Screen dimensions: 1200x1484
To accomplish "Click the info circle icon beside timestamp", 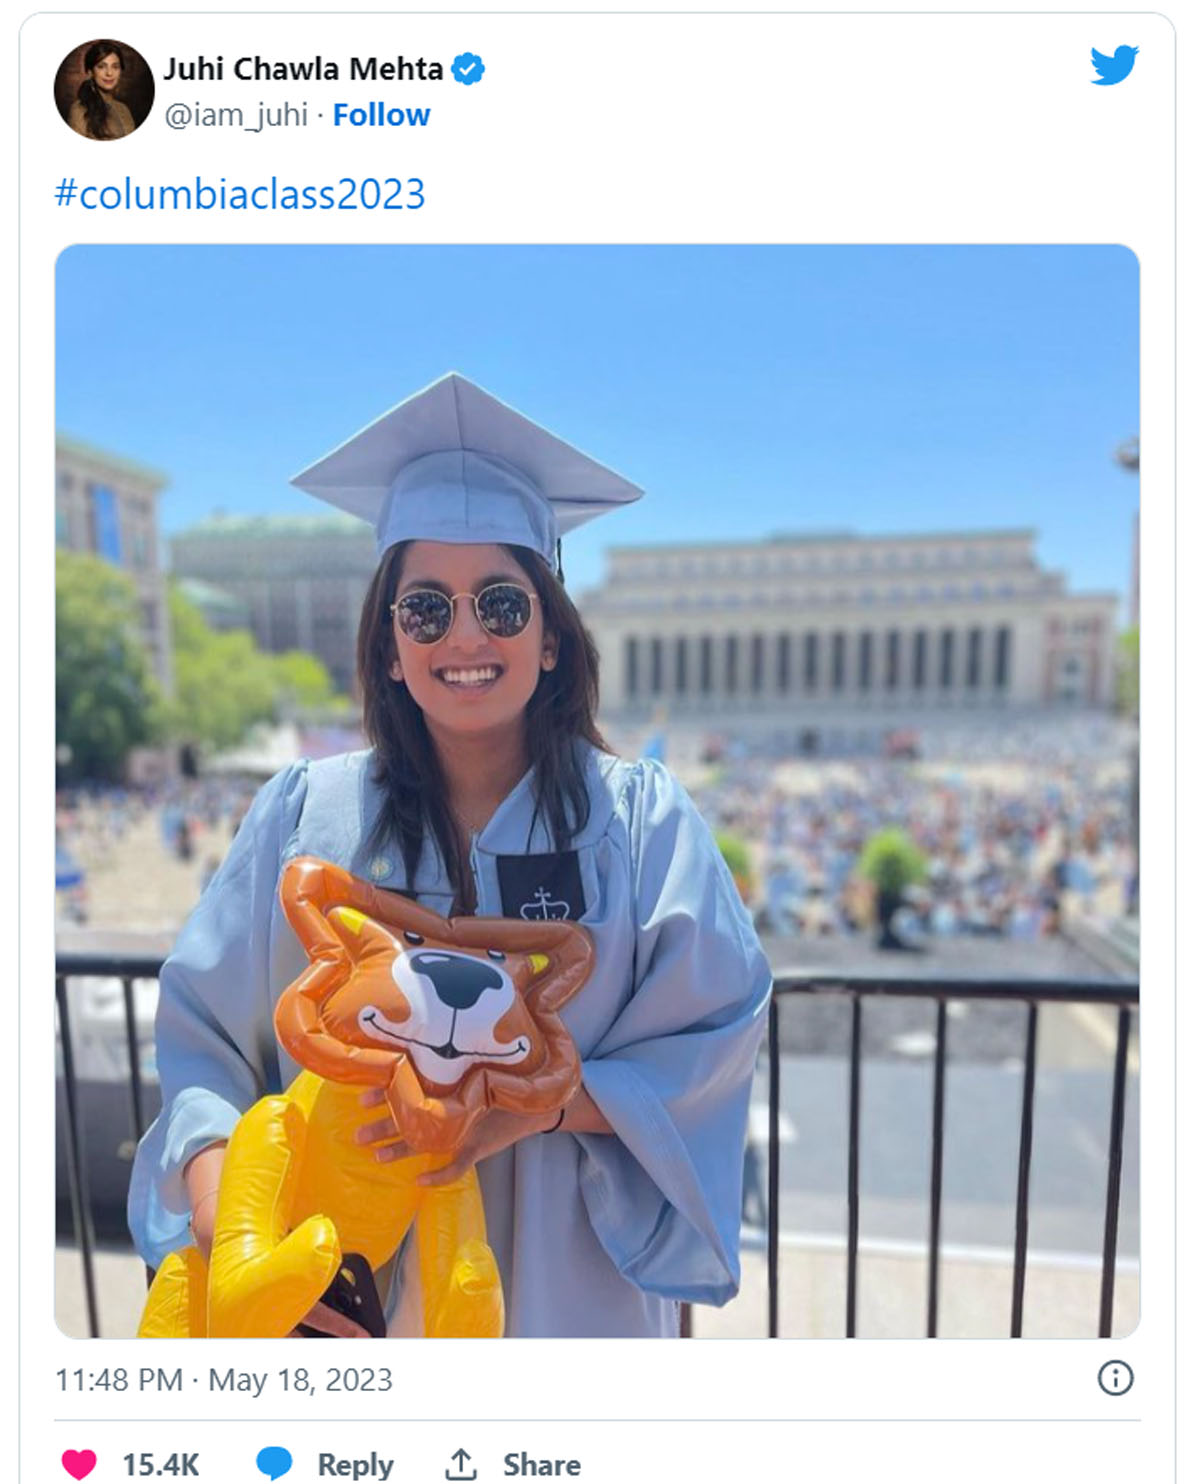I will (1115, 1378).
